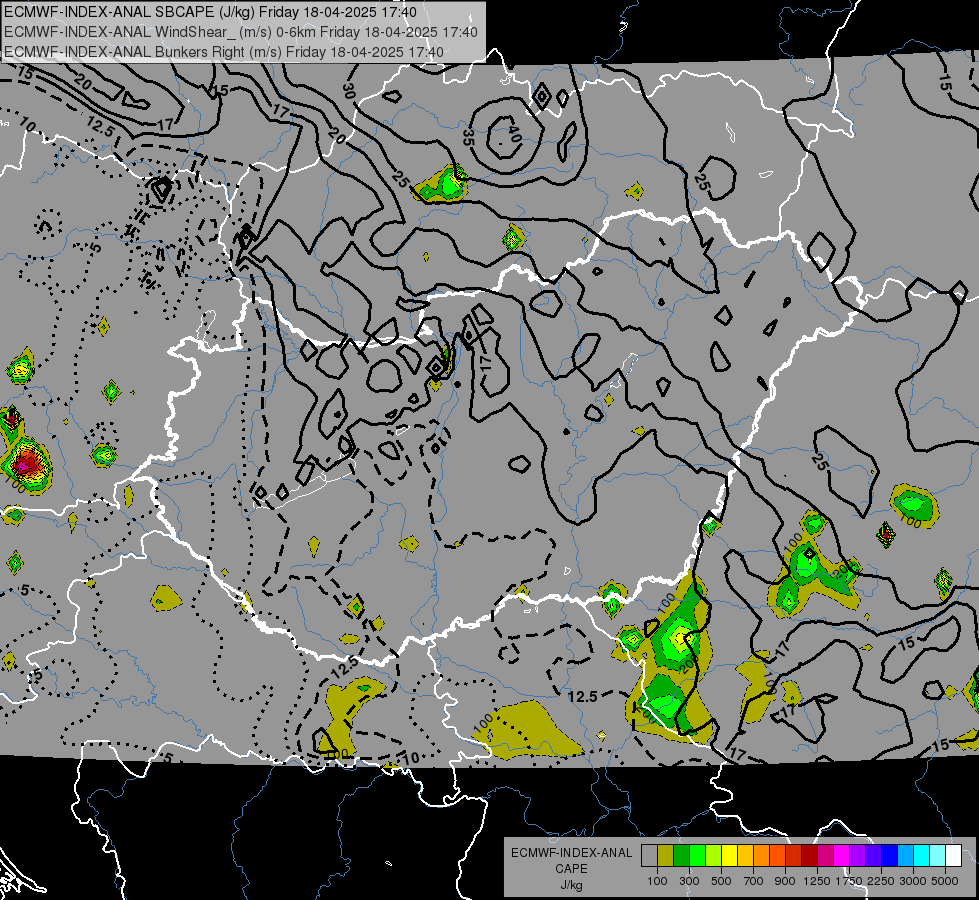Viewport: 979px width, 900px height.
Task: Click the 40 contour label on map
Action: tap(514, 133)
